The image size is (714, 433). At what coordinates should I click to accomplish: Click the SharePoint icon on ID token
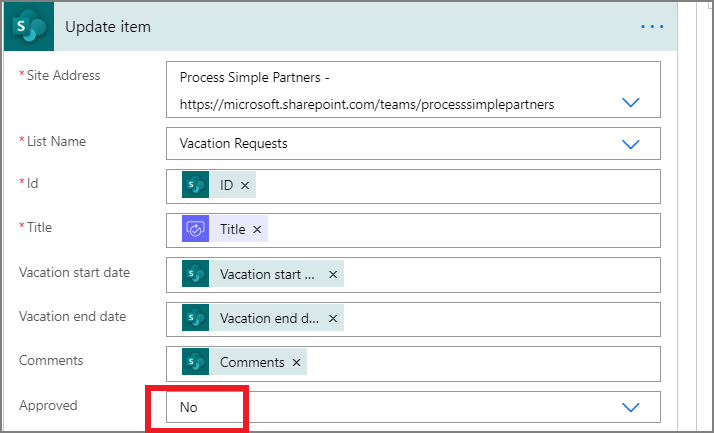click(x=195, y=185)
